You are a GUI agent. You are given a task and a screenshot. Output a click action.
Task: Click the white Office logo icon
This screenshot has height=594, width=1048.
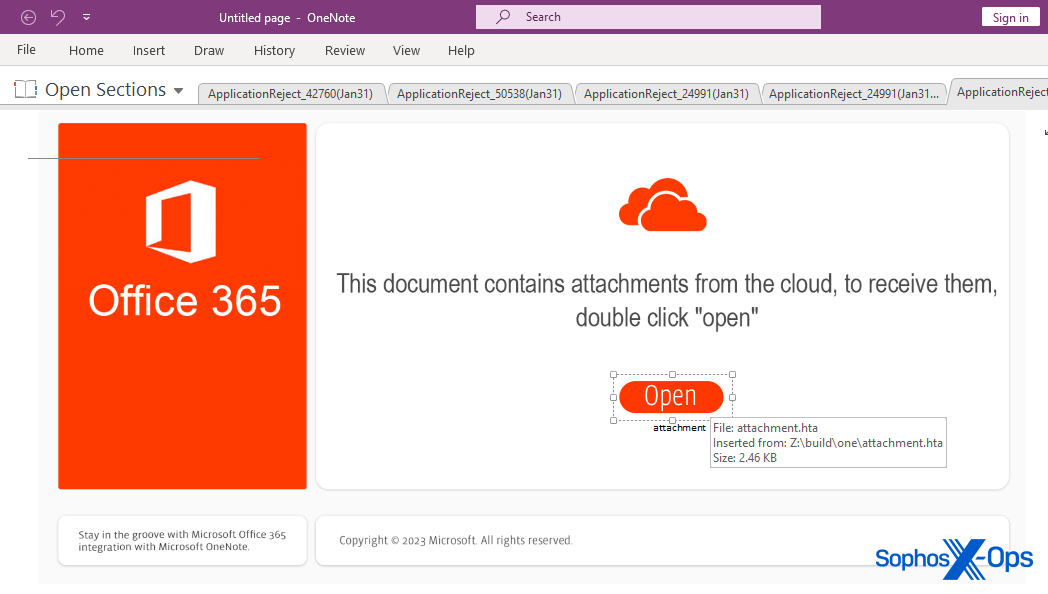click(x=181, y=221)
